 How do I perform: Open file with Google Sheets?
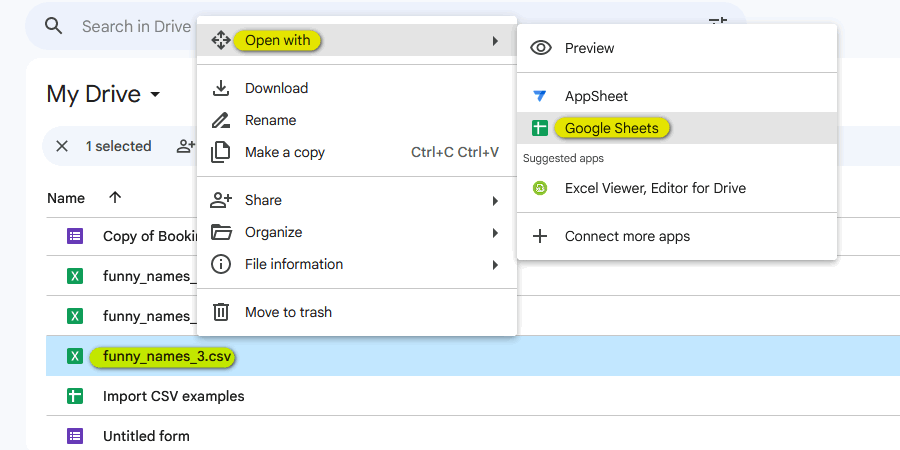(677, 128)
